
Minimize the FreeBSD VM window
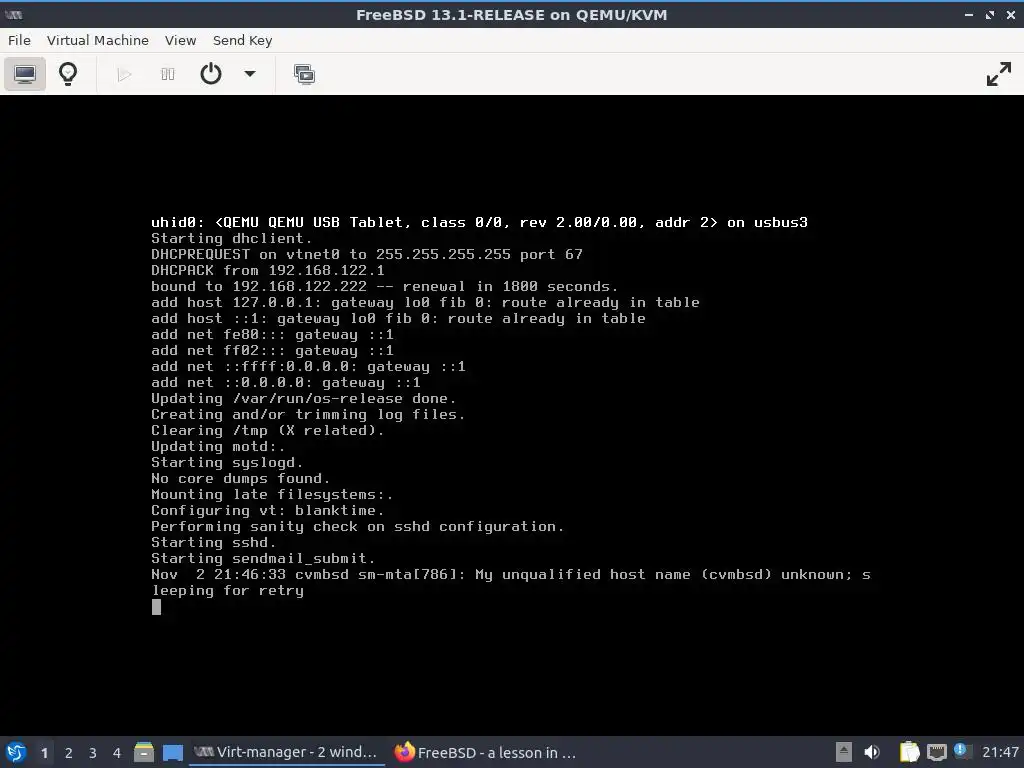[x=968, y=15]
